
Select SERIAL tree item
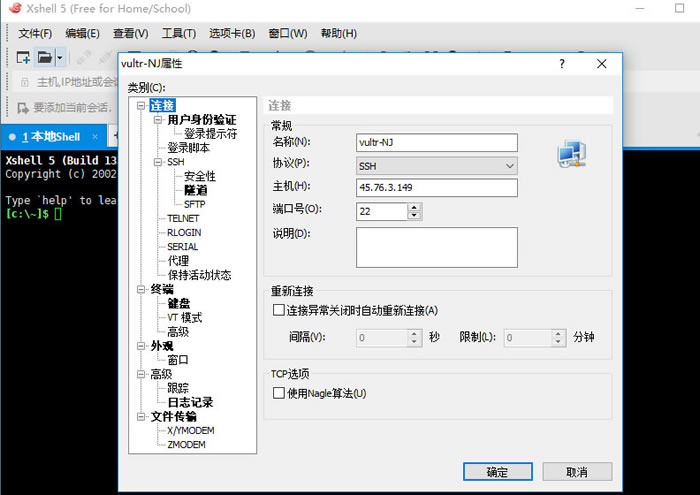pyautogui.click(x=182, y=247)
